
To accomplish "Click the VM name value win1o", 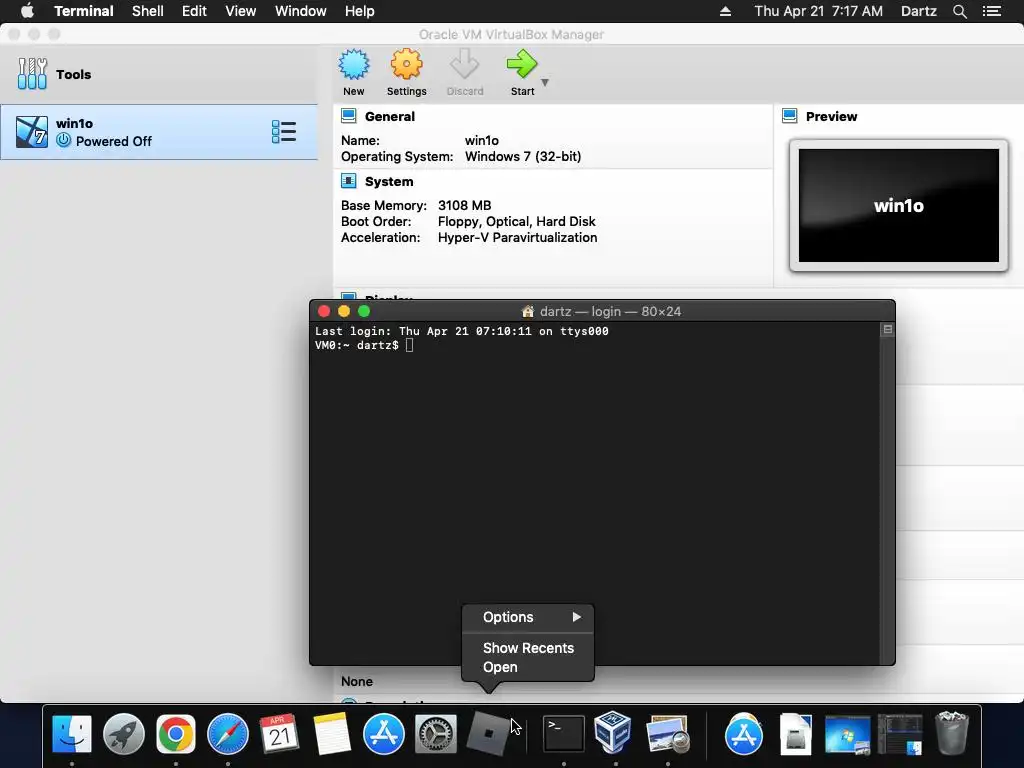I will 482,140.
